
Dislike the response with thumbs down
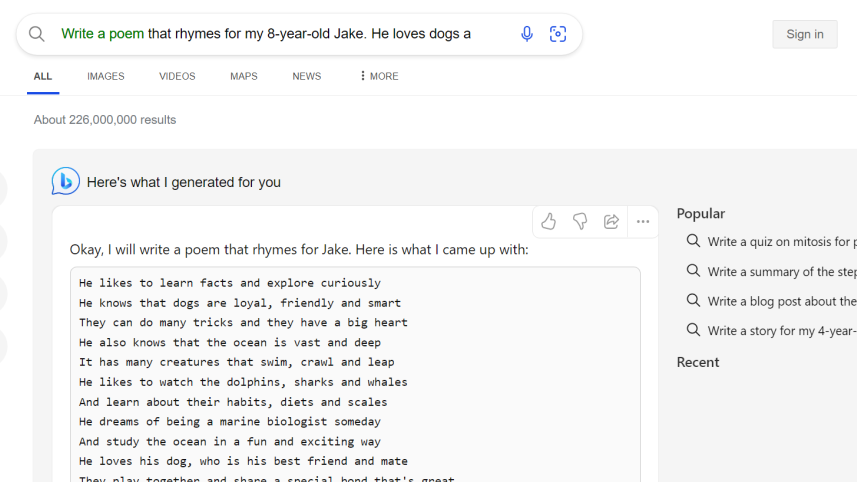coord(580,222)
